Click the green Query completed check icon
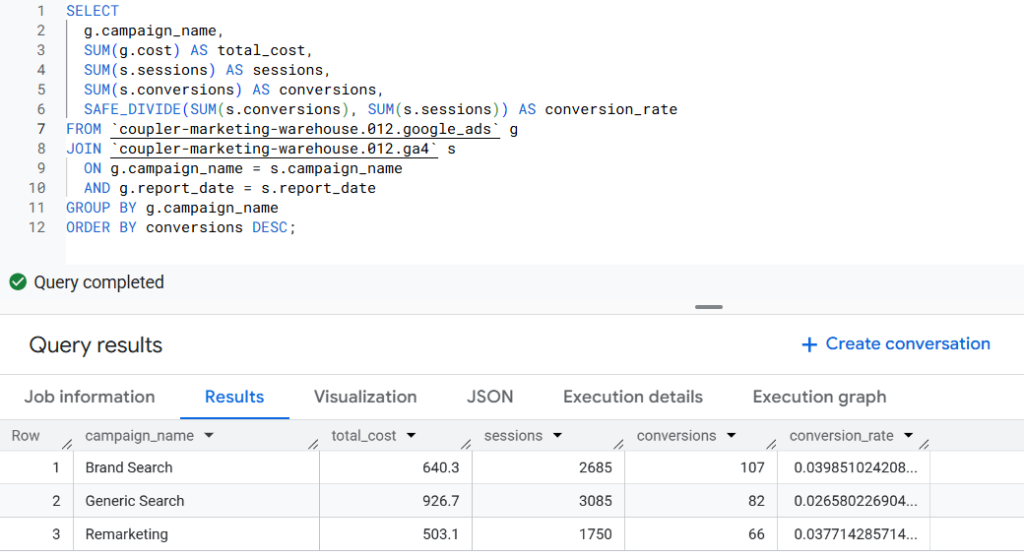The image size is (1024, 557). coord(18,282)
